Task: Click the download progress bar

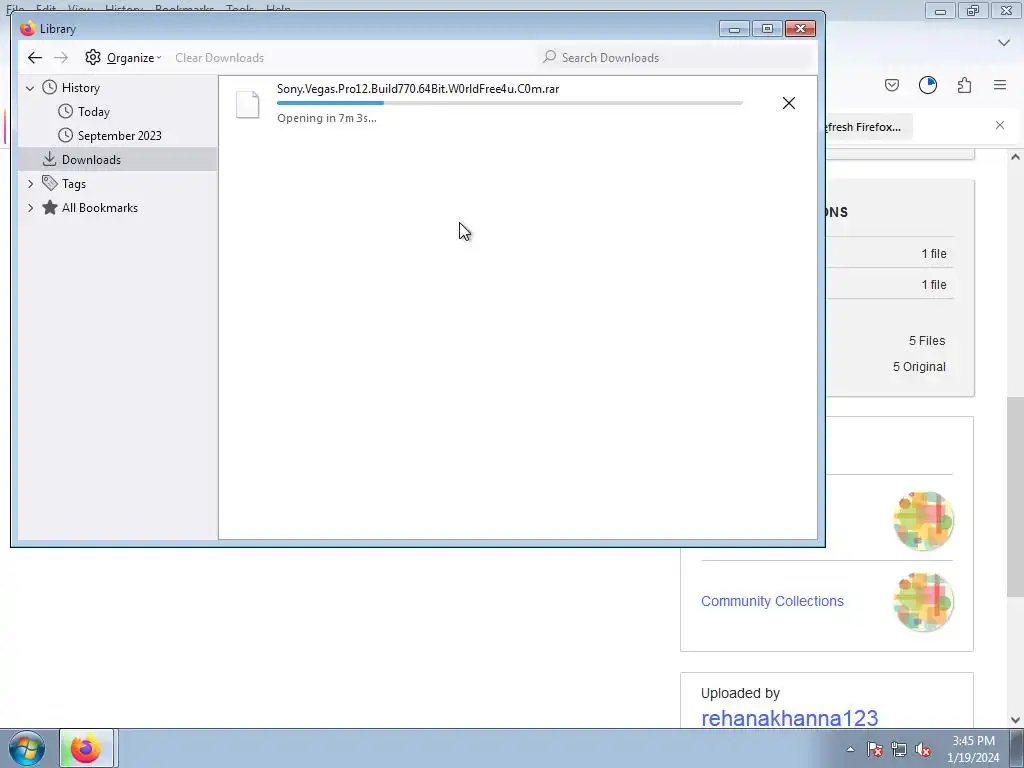Action: point(509,103)
